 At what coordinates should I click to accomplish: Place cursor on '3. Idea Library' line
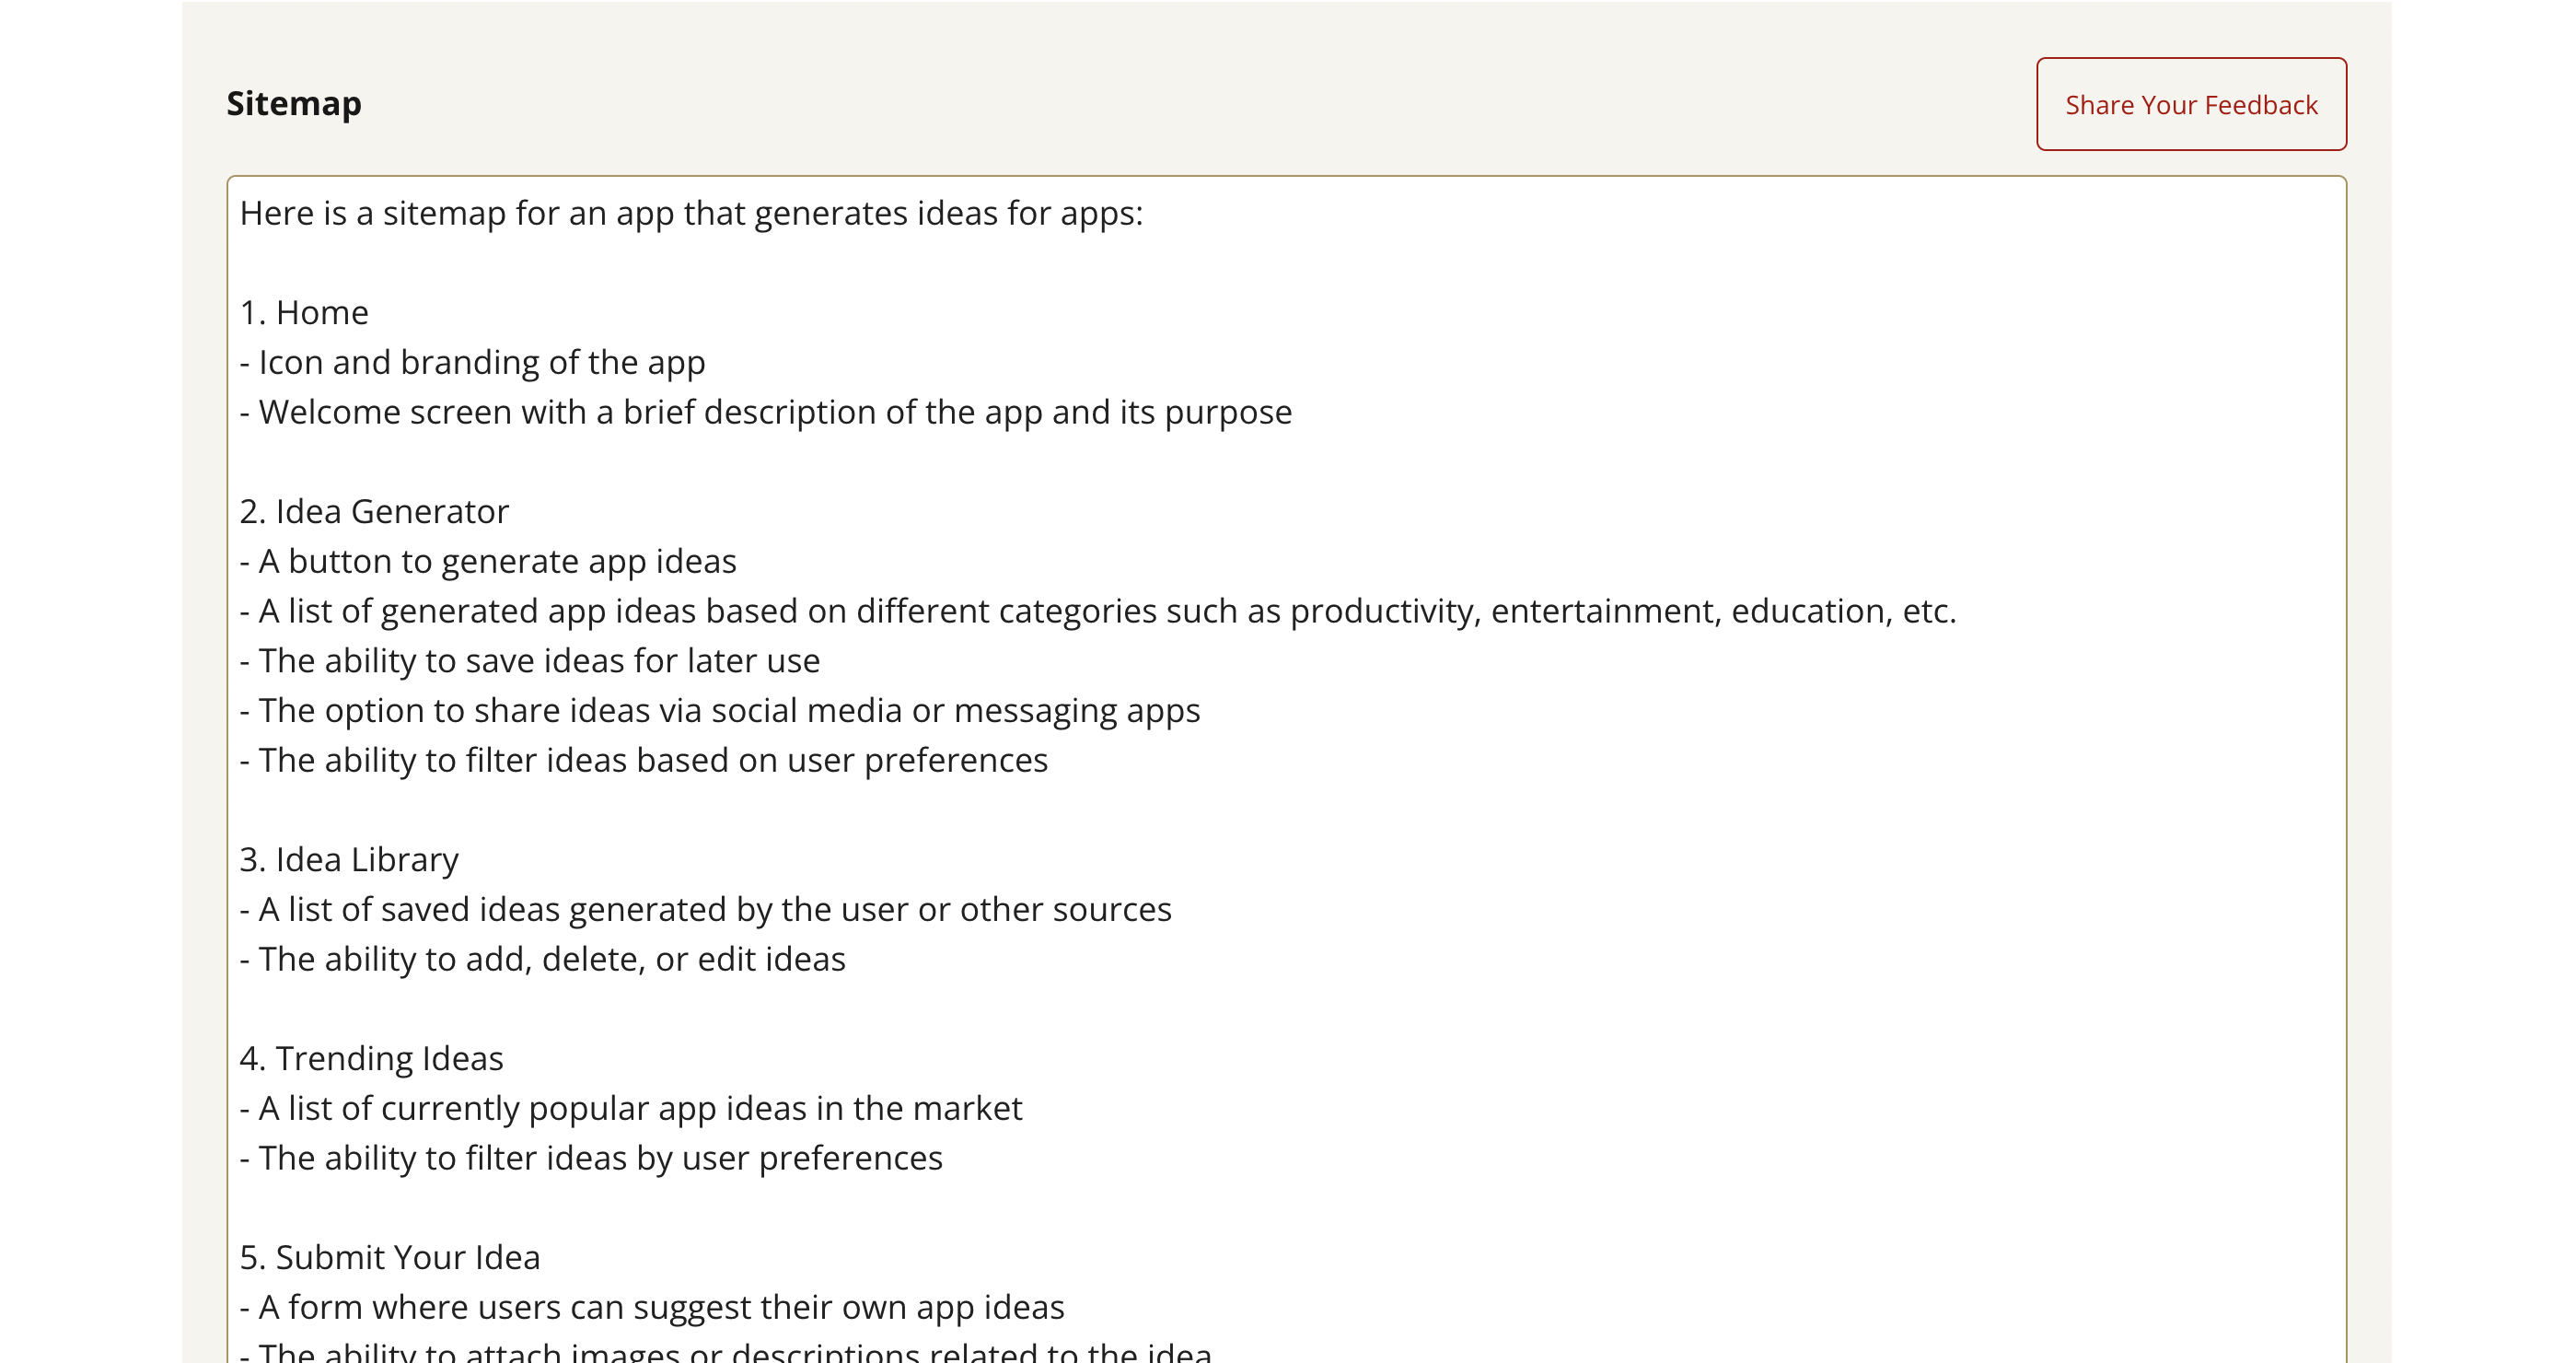(x=349, y=859)
